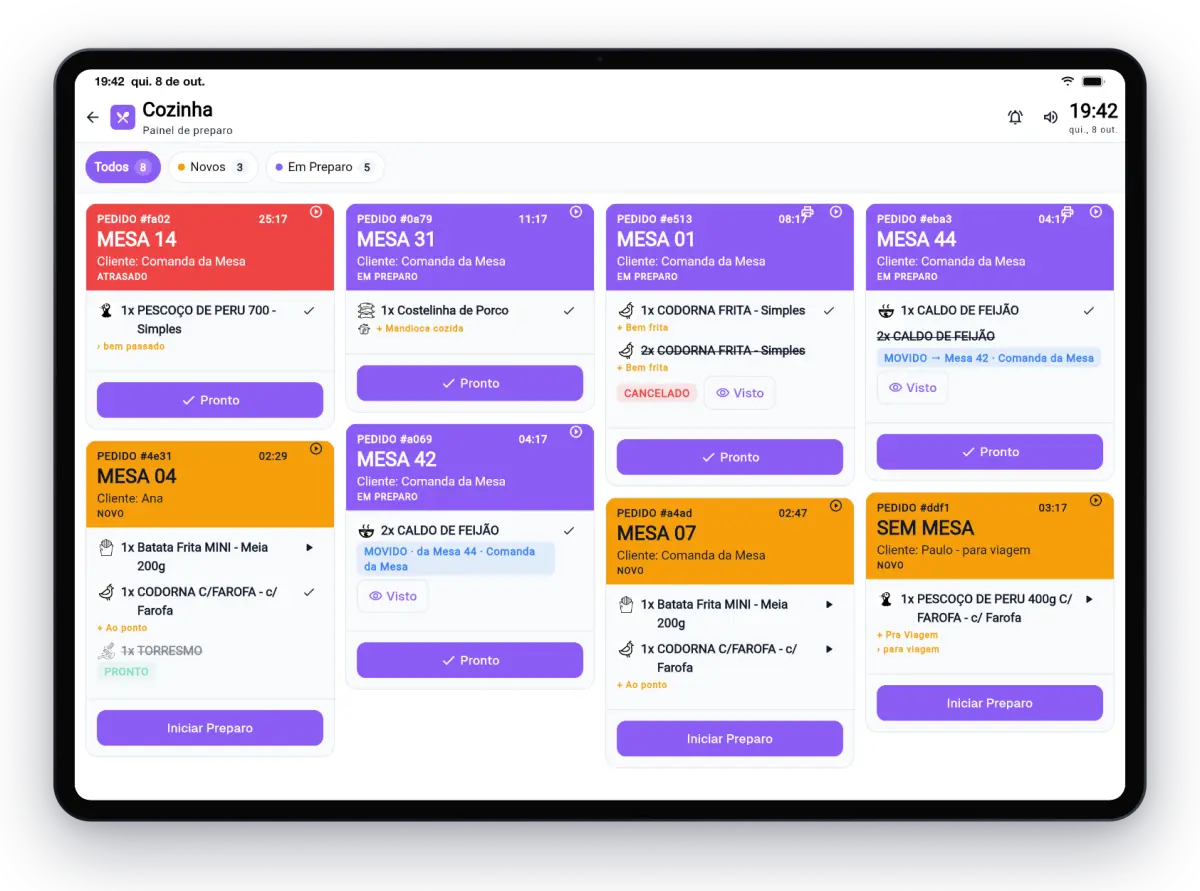
Task: Mark Costelinha de Porco as done
Action: tap(569, 311)
